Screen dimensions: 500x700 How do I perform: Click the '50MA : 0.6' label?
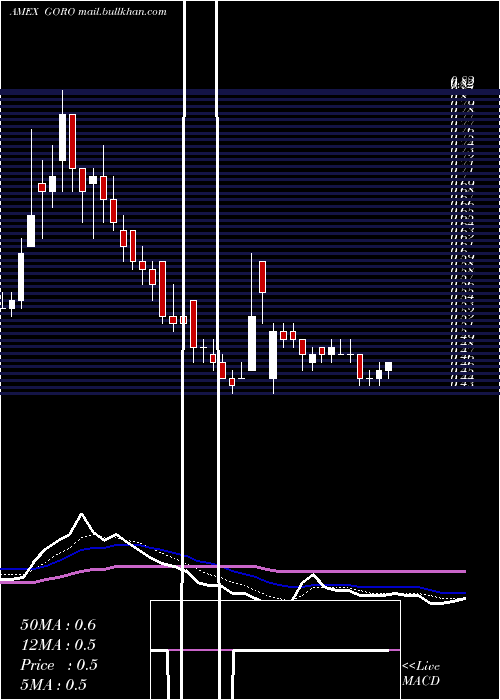pos(58,625)
